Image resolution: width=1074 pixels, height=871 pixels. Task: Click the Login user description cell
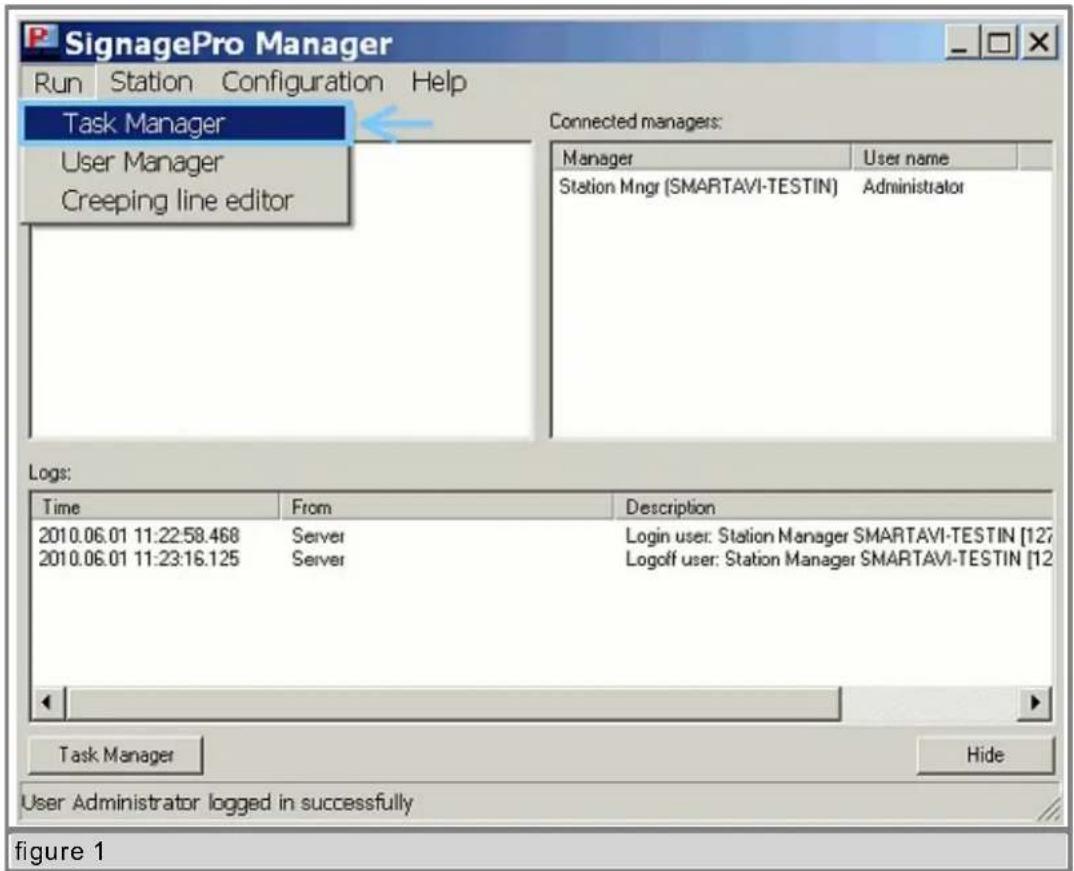838,535
